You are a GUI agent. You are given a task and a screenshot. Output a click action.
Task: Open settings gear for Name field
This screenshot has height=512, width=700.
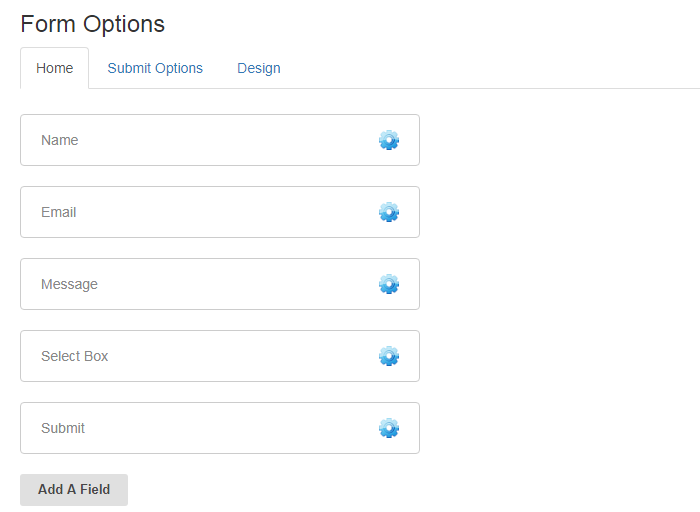point(389,140)
